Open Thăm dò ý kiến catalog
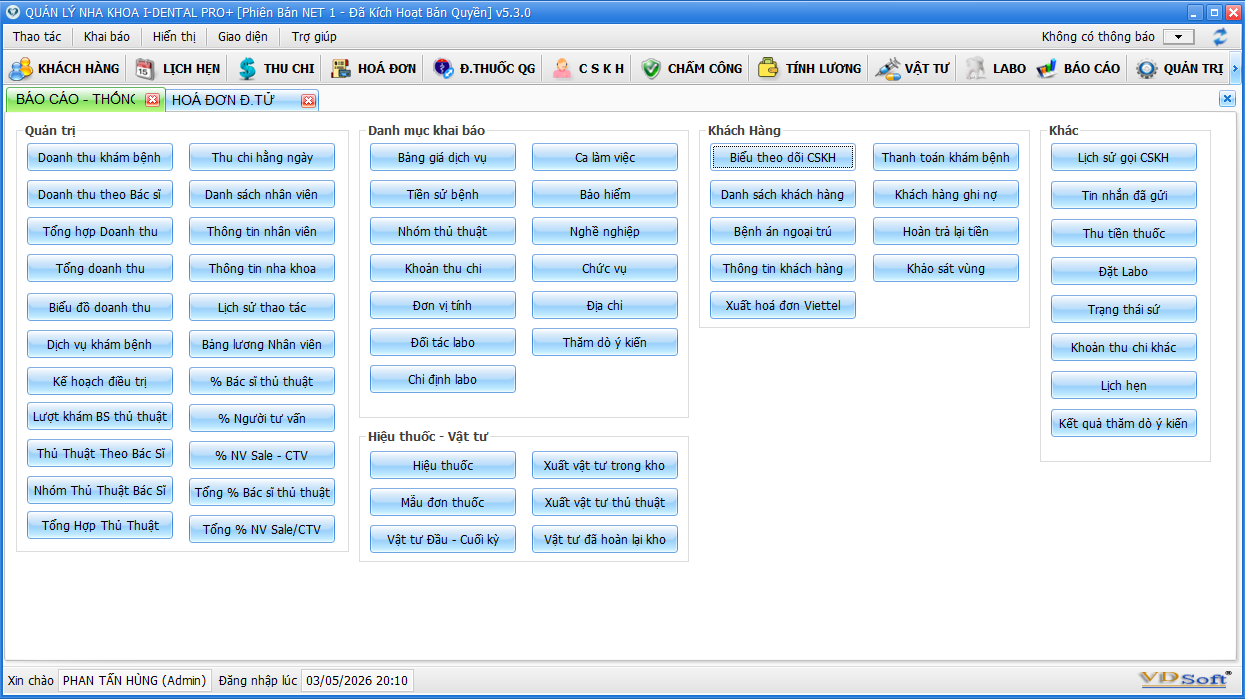This screenshot has height=699, width=1245. coord(605,342)
